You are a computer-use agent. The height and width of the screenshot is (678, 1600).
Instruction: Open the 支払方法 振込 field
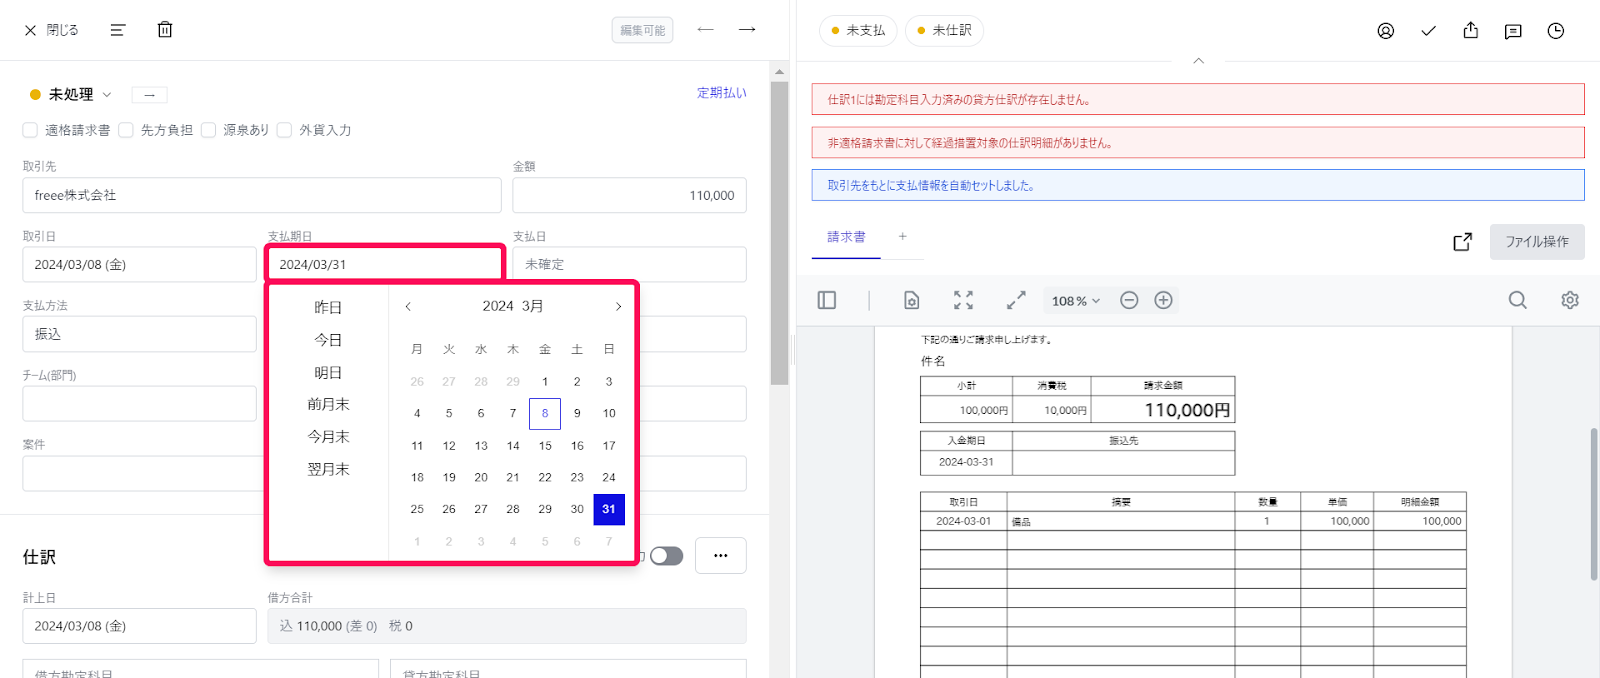(139, 334)
